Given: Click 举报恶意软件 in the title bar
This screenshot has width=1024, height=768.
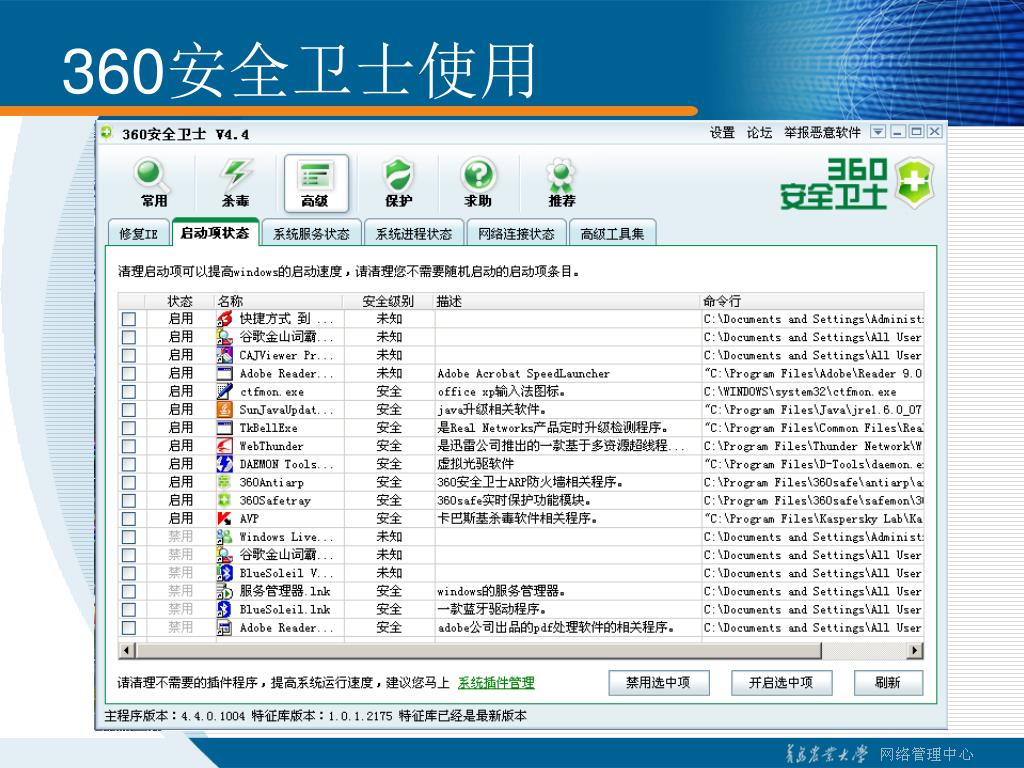Looking at the screenshot, I should coord(823,133).
